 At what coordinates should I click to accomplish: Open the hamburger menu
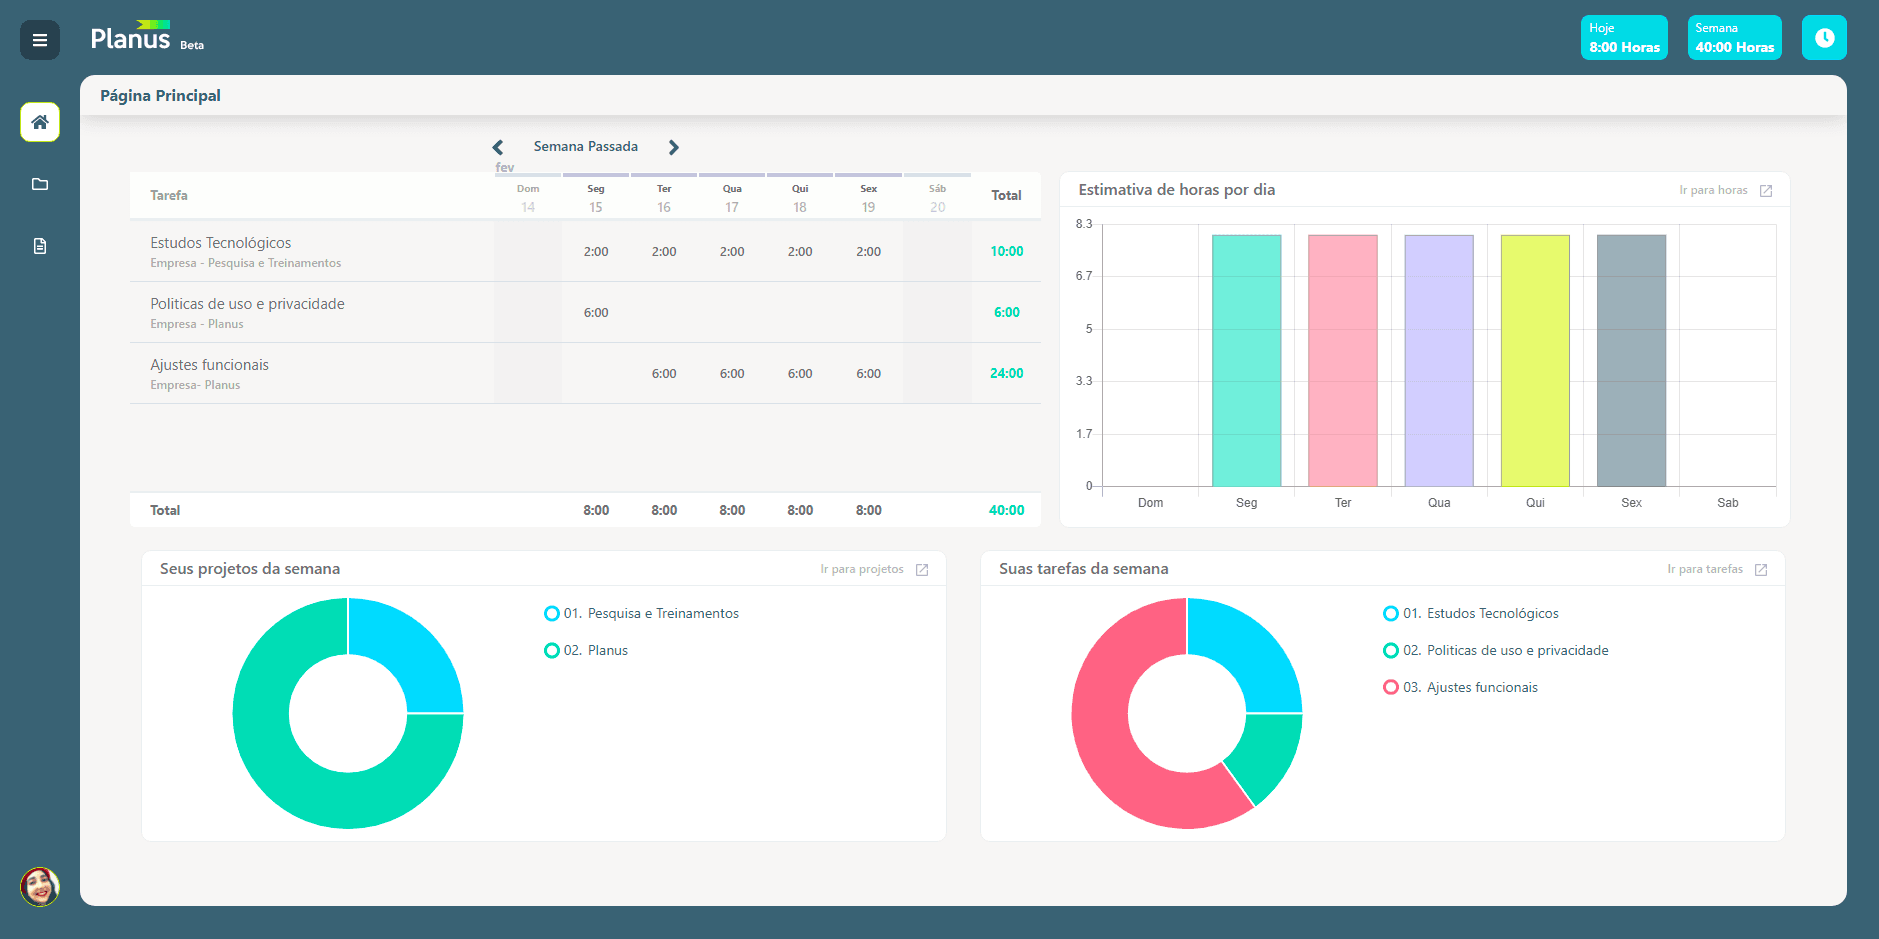pyautogui.click(x=40, y=40)
